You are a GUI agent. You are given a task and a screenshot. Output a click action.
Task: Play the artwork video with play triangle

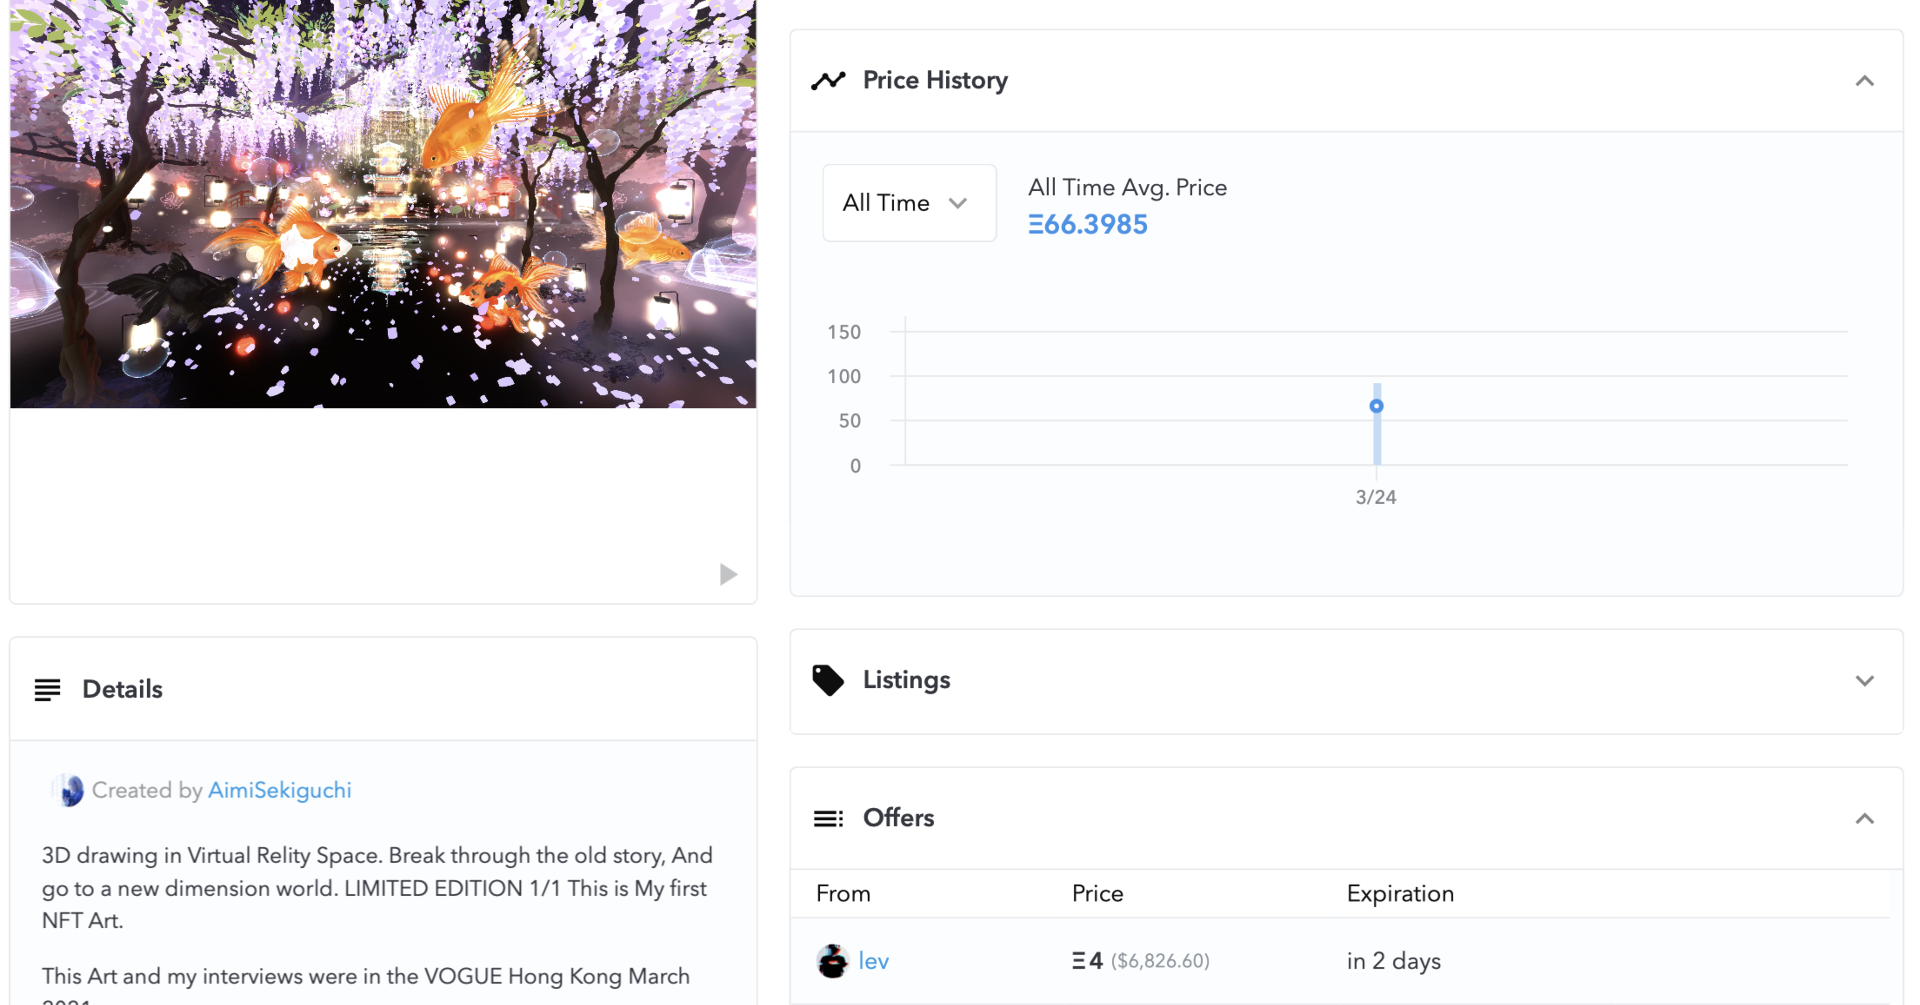(x=728, y=574)
